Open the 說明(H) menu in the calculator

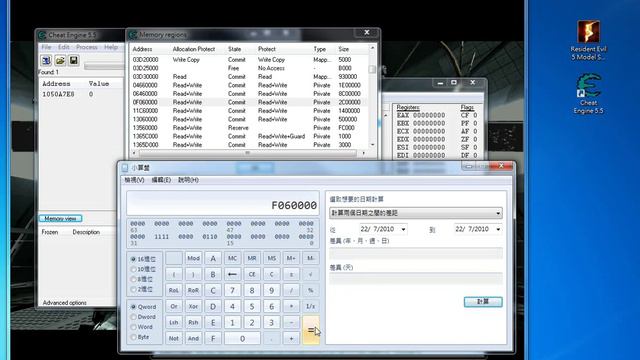[188, 180]
